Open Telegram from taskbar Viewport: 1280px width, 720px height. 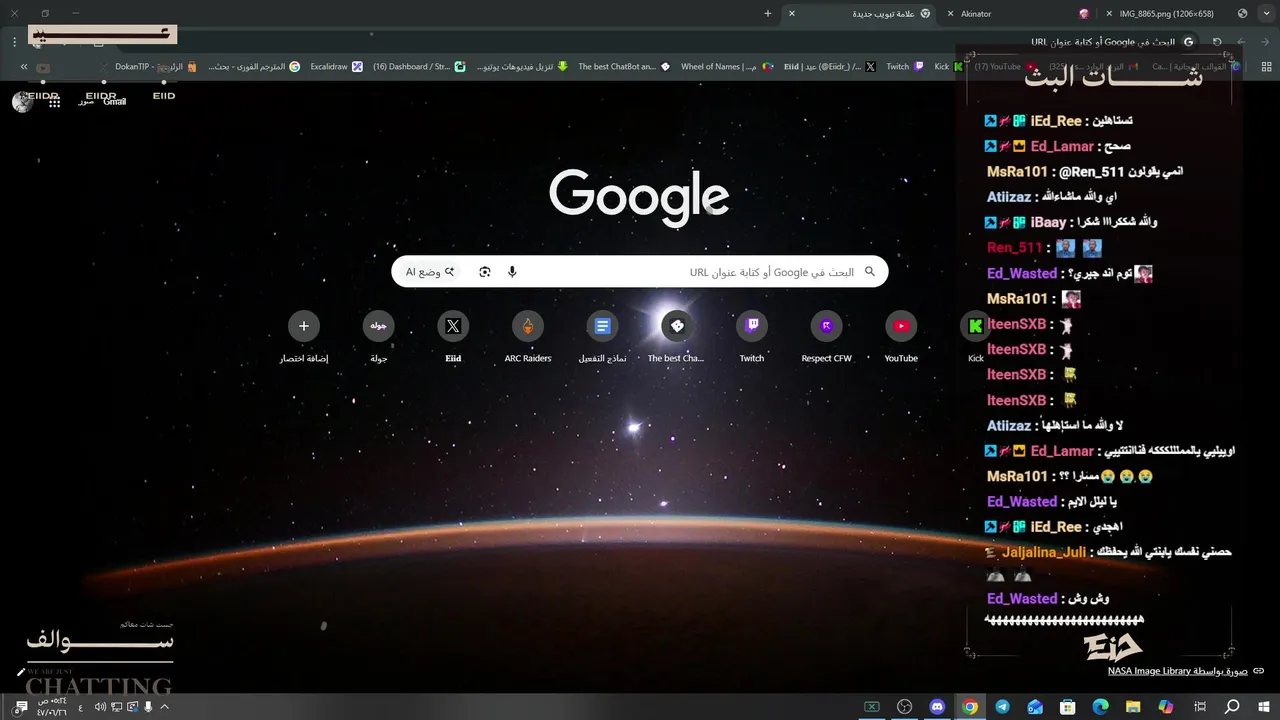click(x=1003, y=707)
